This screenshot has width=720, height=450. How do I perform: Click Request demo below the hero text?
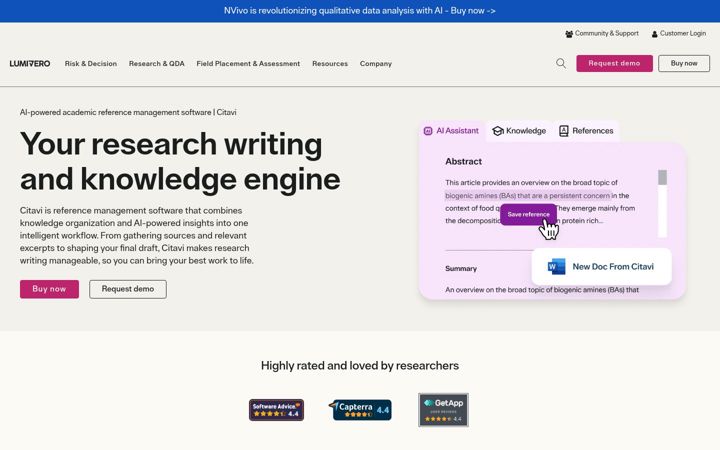click(x=128, y=289)
